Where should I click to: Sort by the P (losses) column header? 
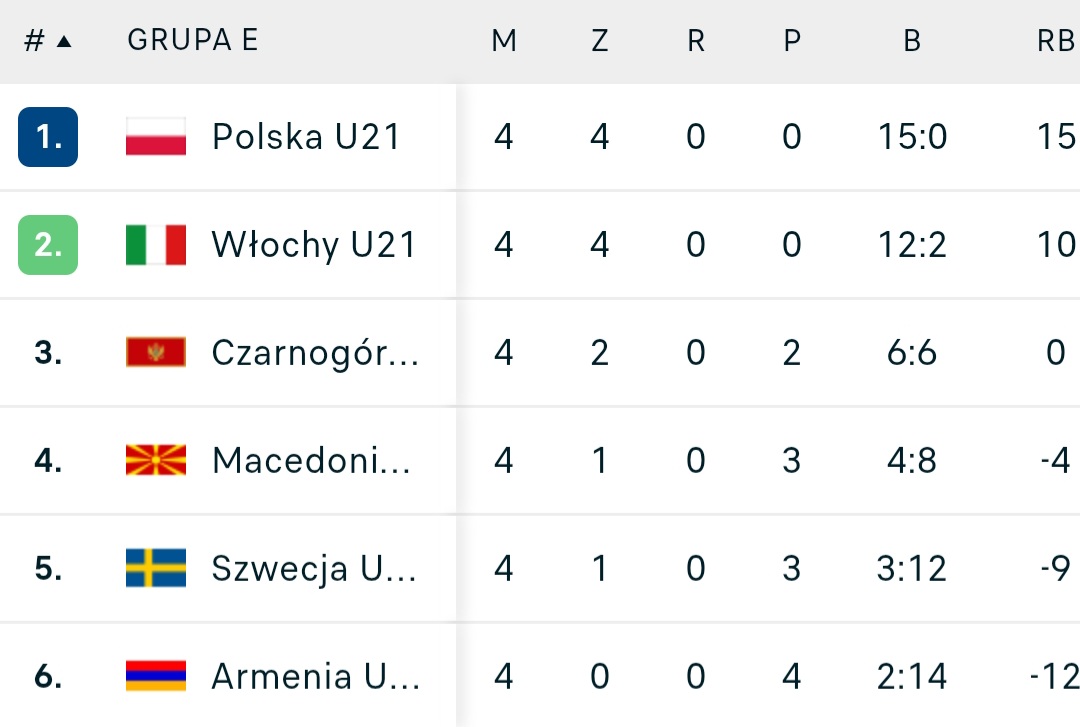(x=792, y=41)
